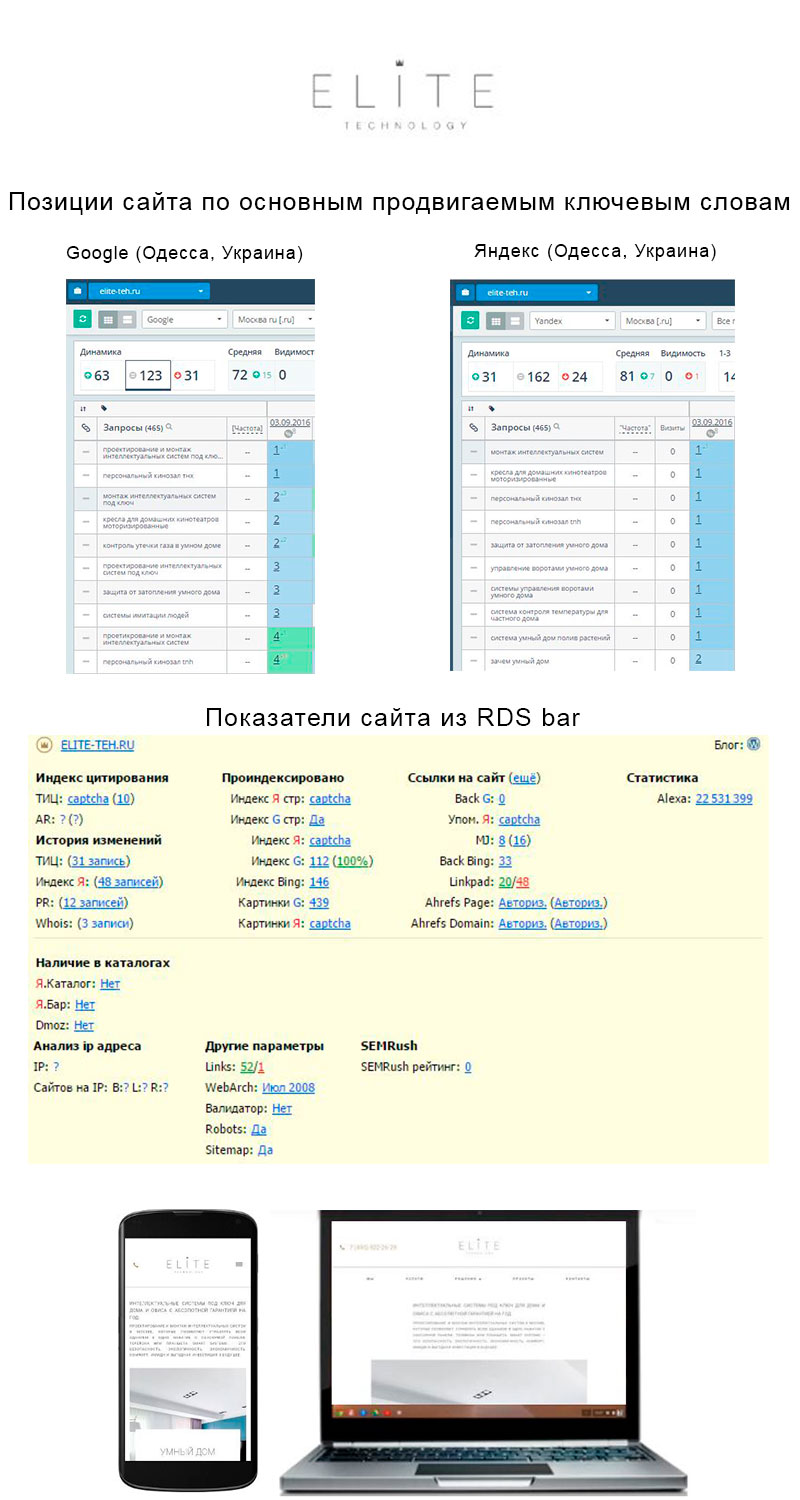Select the unchanged 162 counter in Yandex dynamics
The image size is (800, 1500).
pos(534,377)
